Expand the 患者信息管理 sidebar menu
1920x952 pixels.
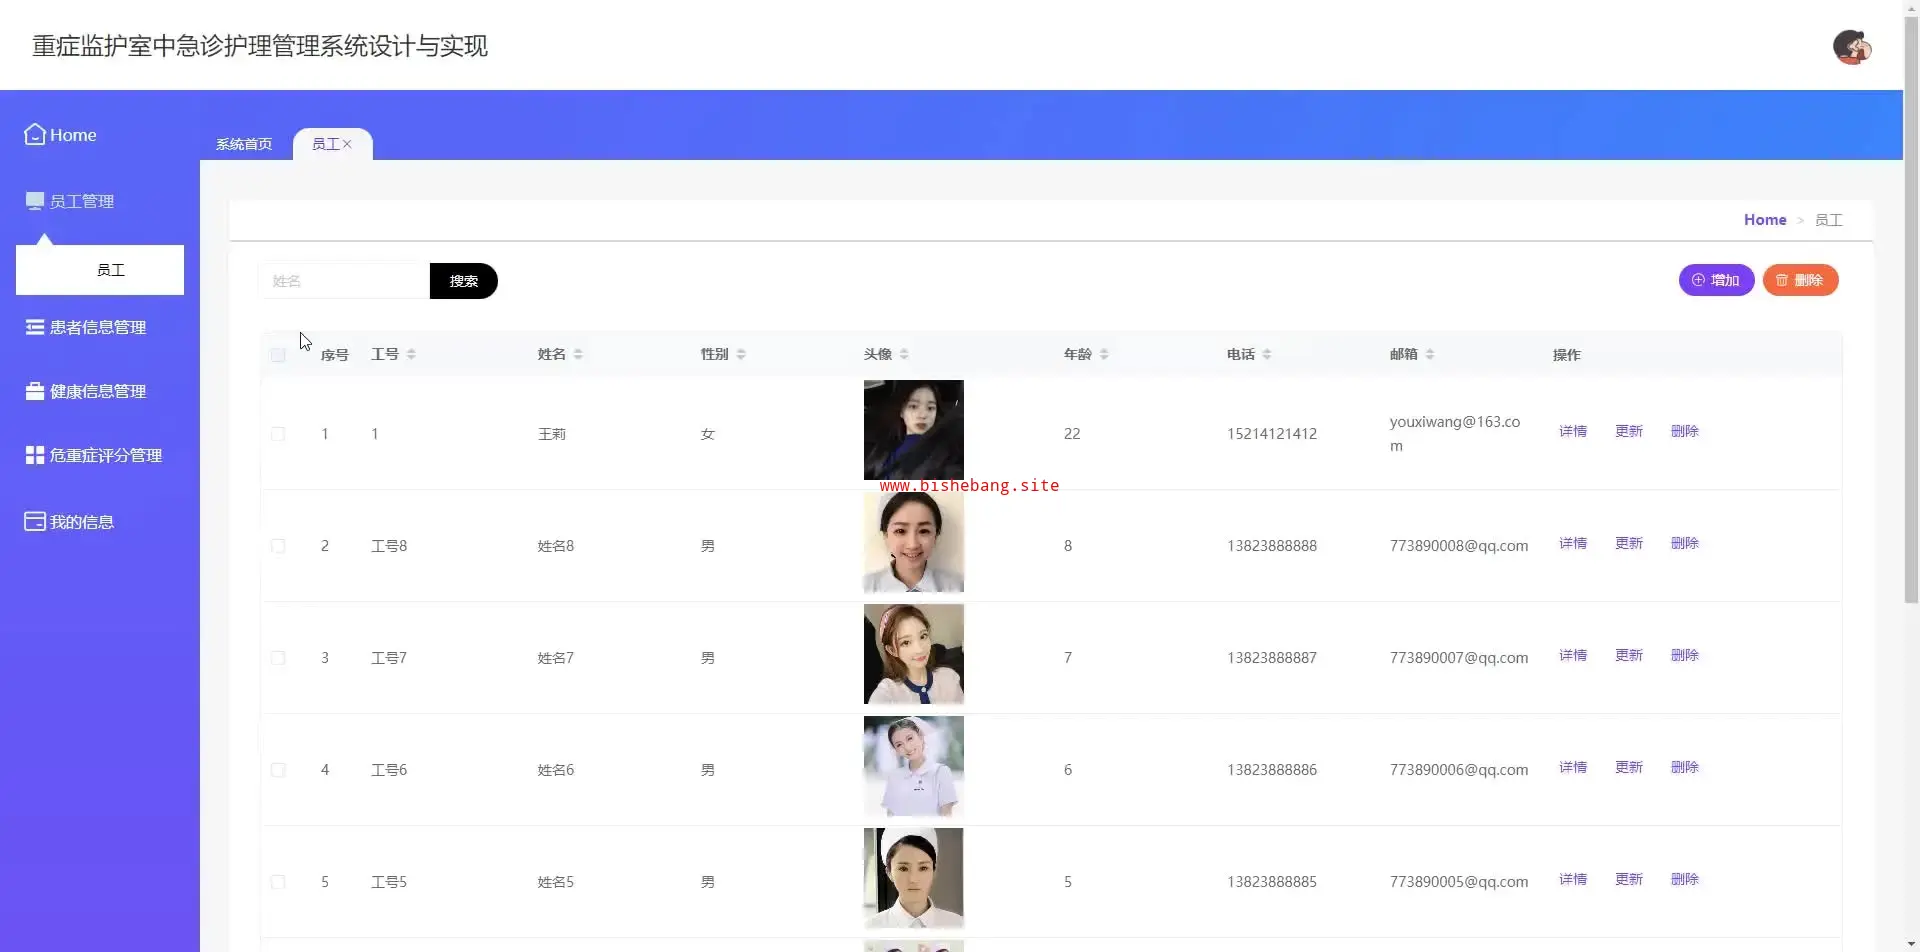click(x=100, y=327)
